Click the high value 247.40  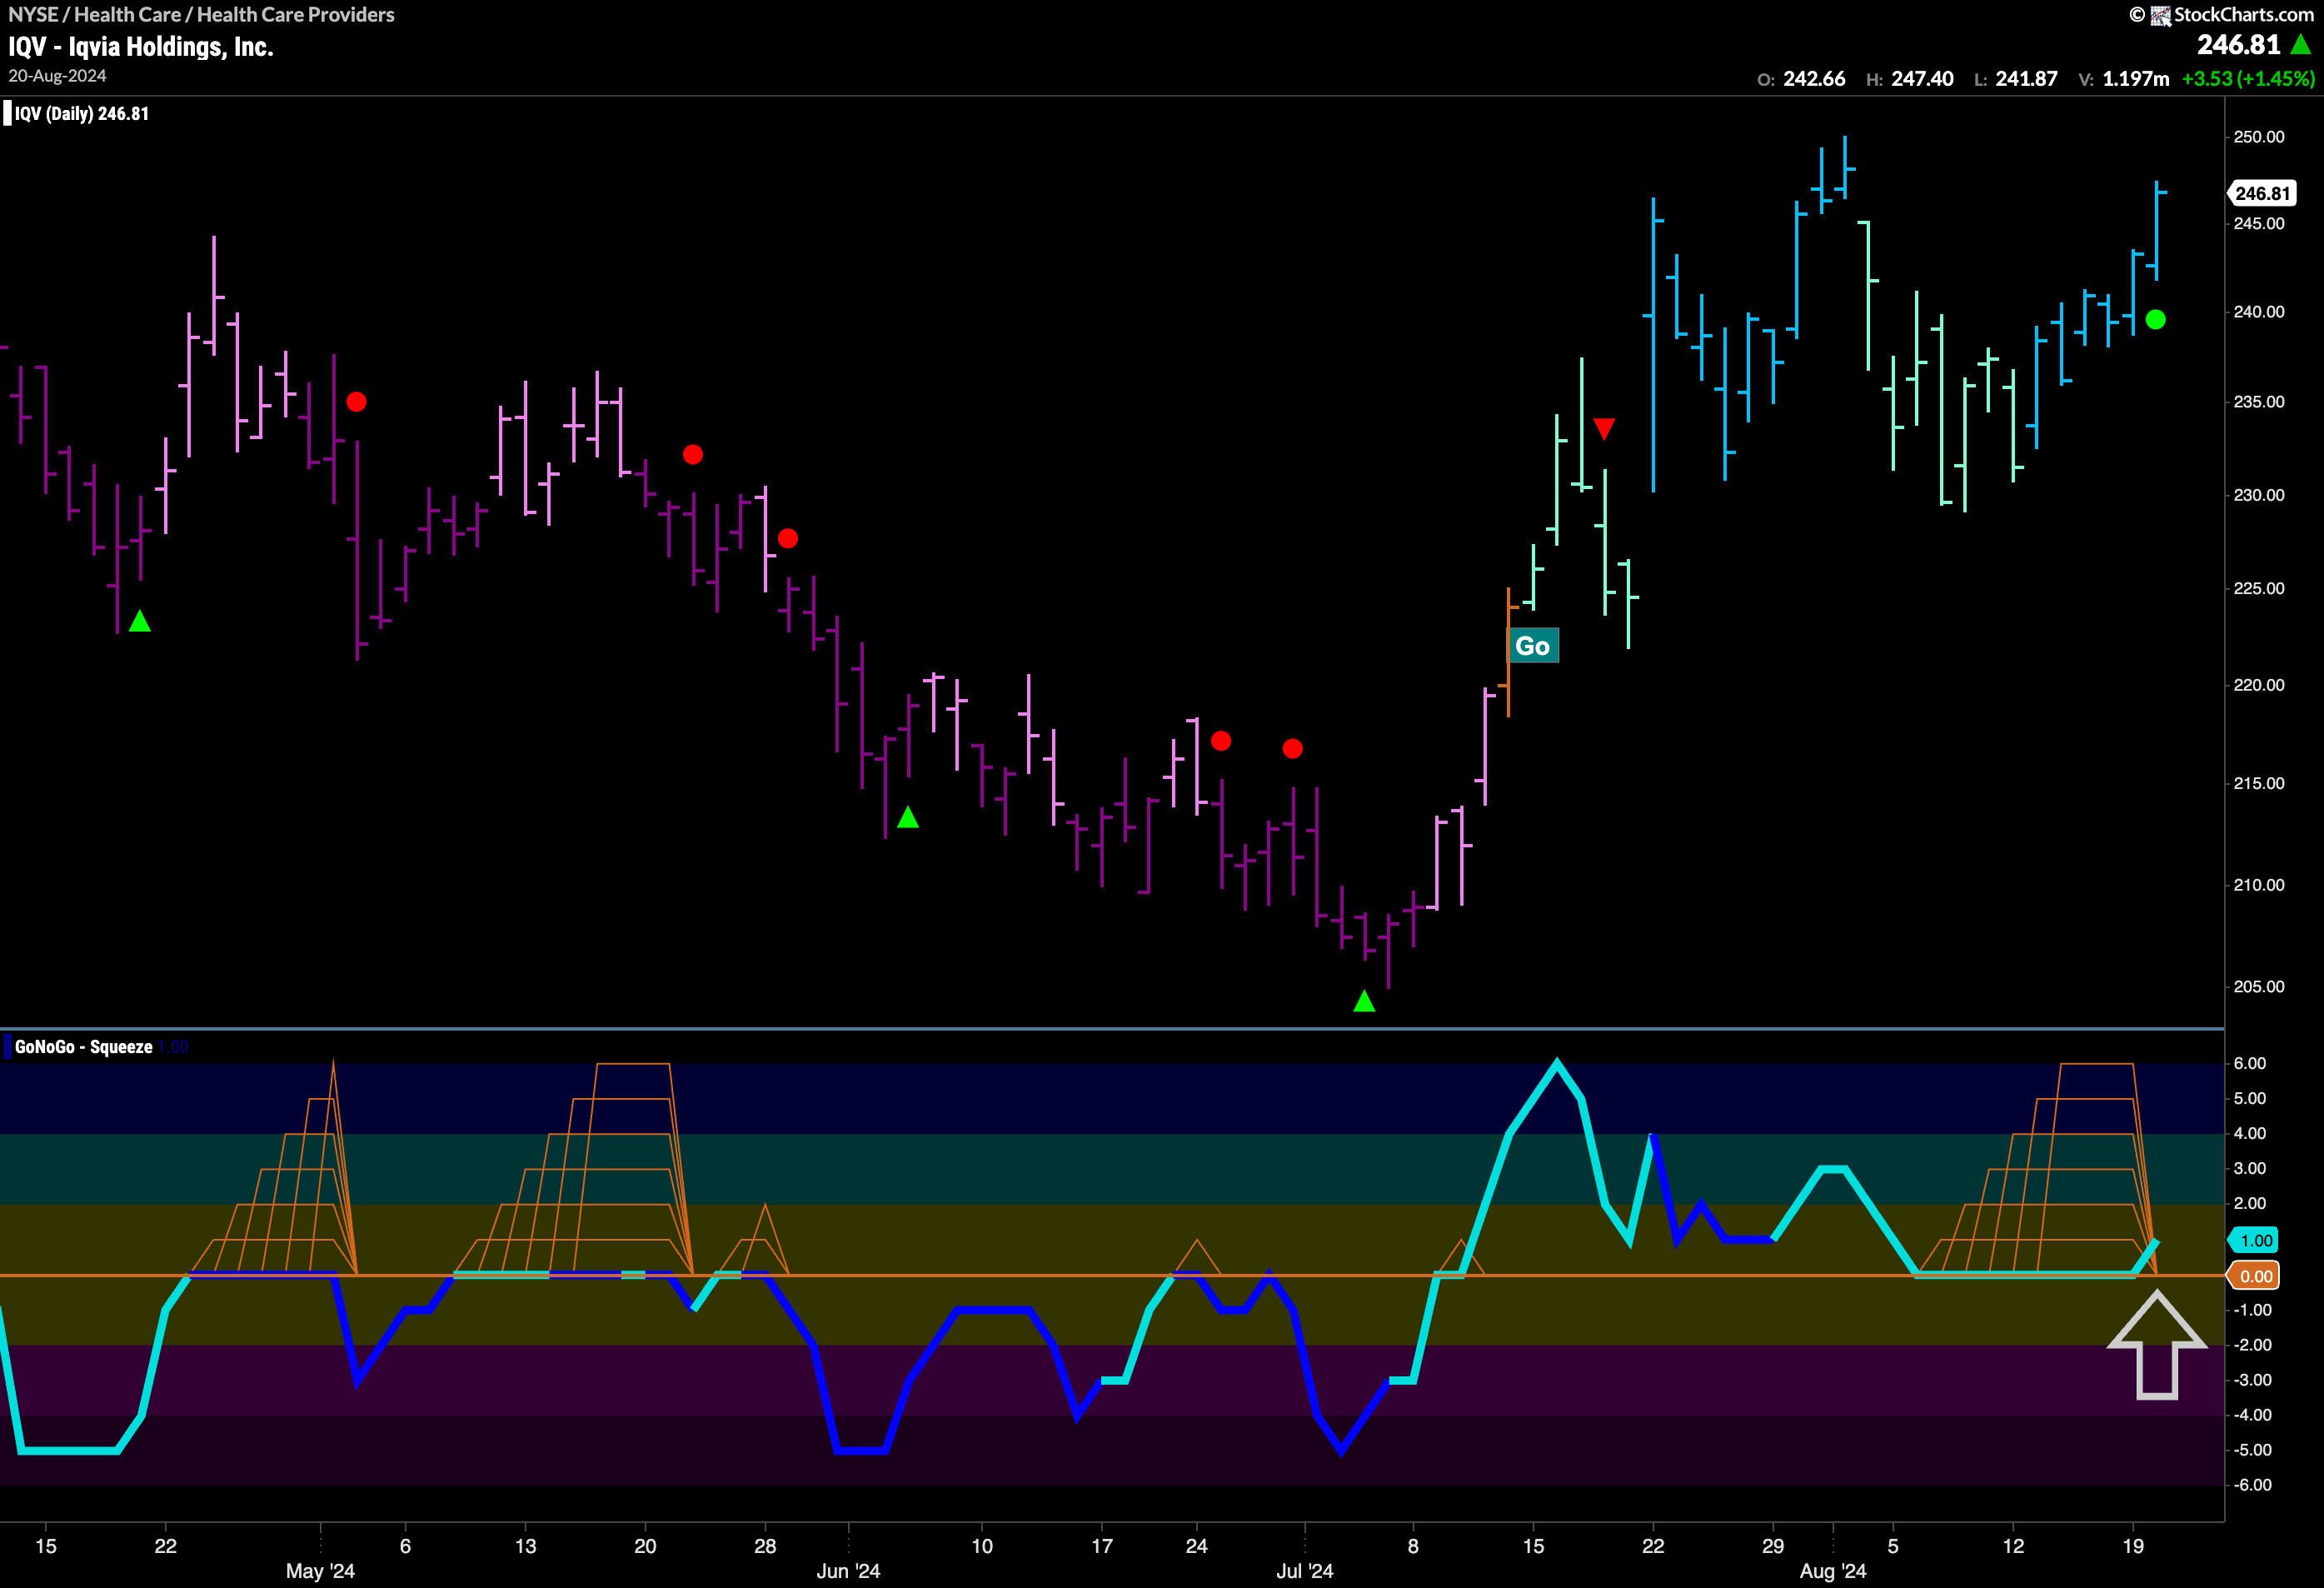click(1922, 79)
